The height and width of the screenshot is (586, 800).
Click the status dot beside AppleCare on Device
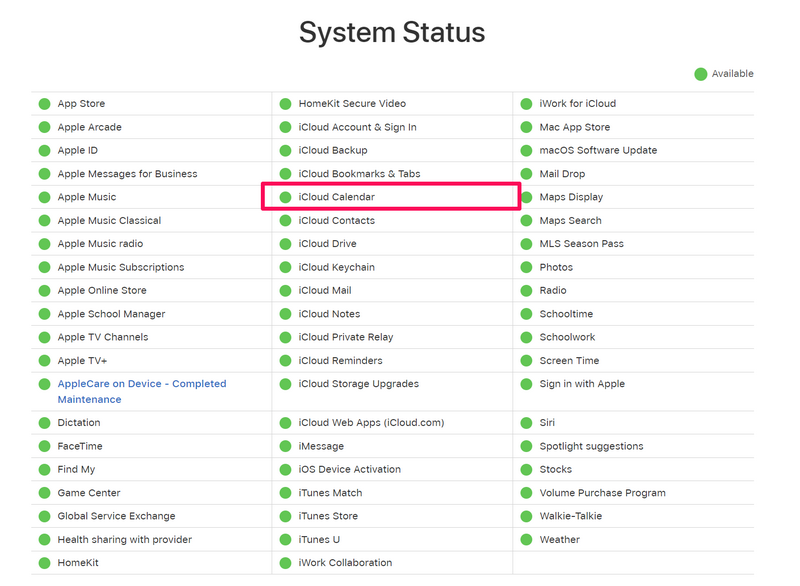pyautogui.click(x=44, y=384)
